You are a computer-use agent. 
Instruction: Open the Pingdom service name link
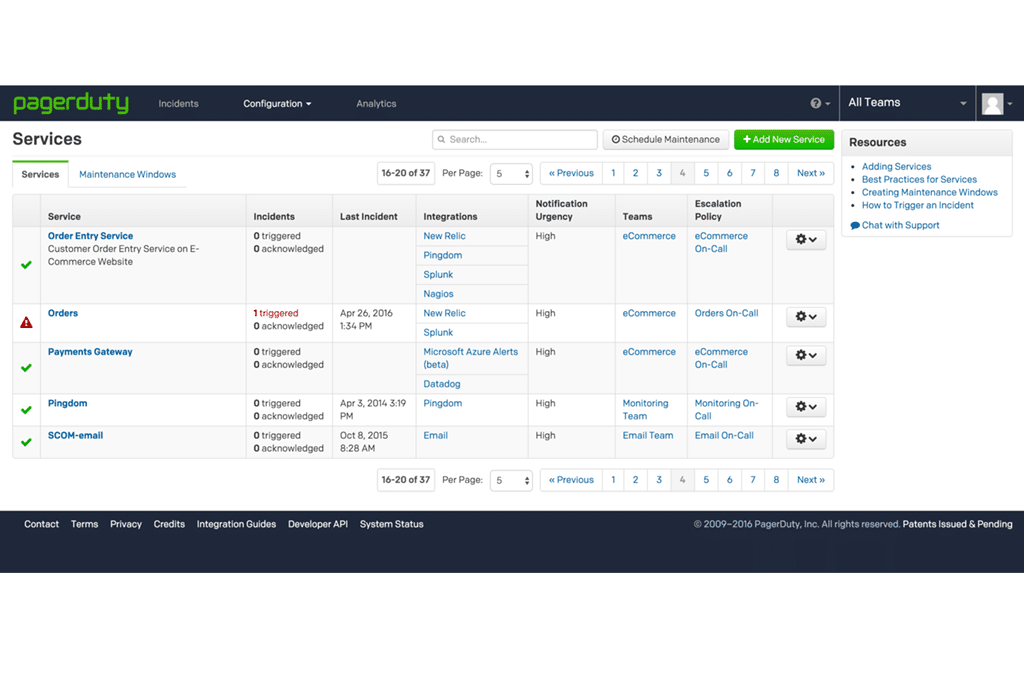tap(67, 403)
